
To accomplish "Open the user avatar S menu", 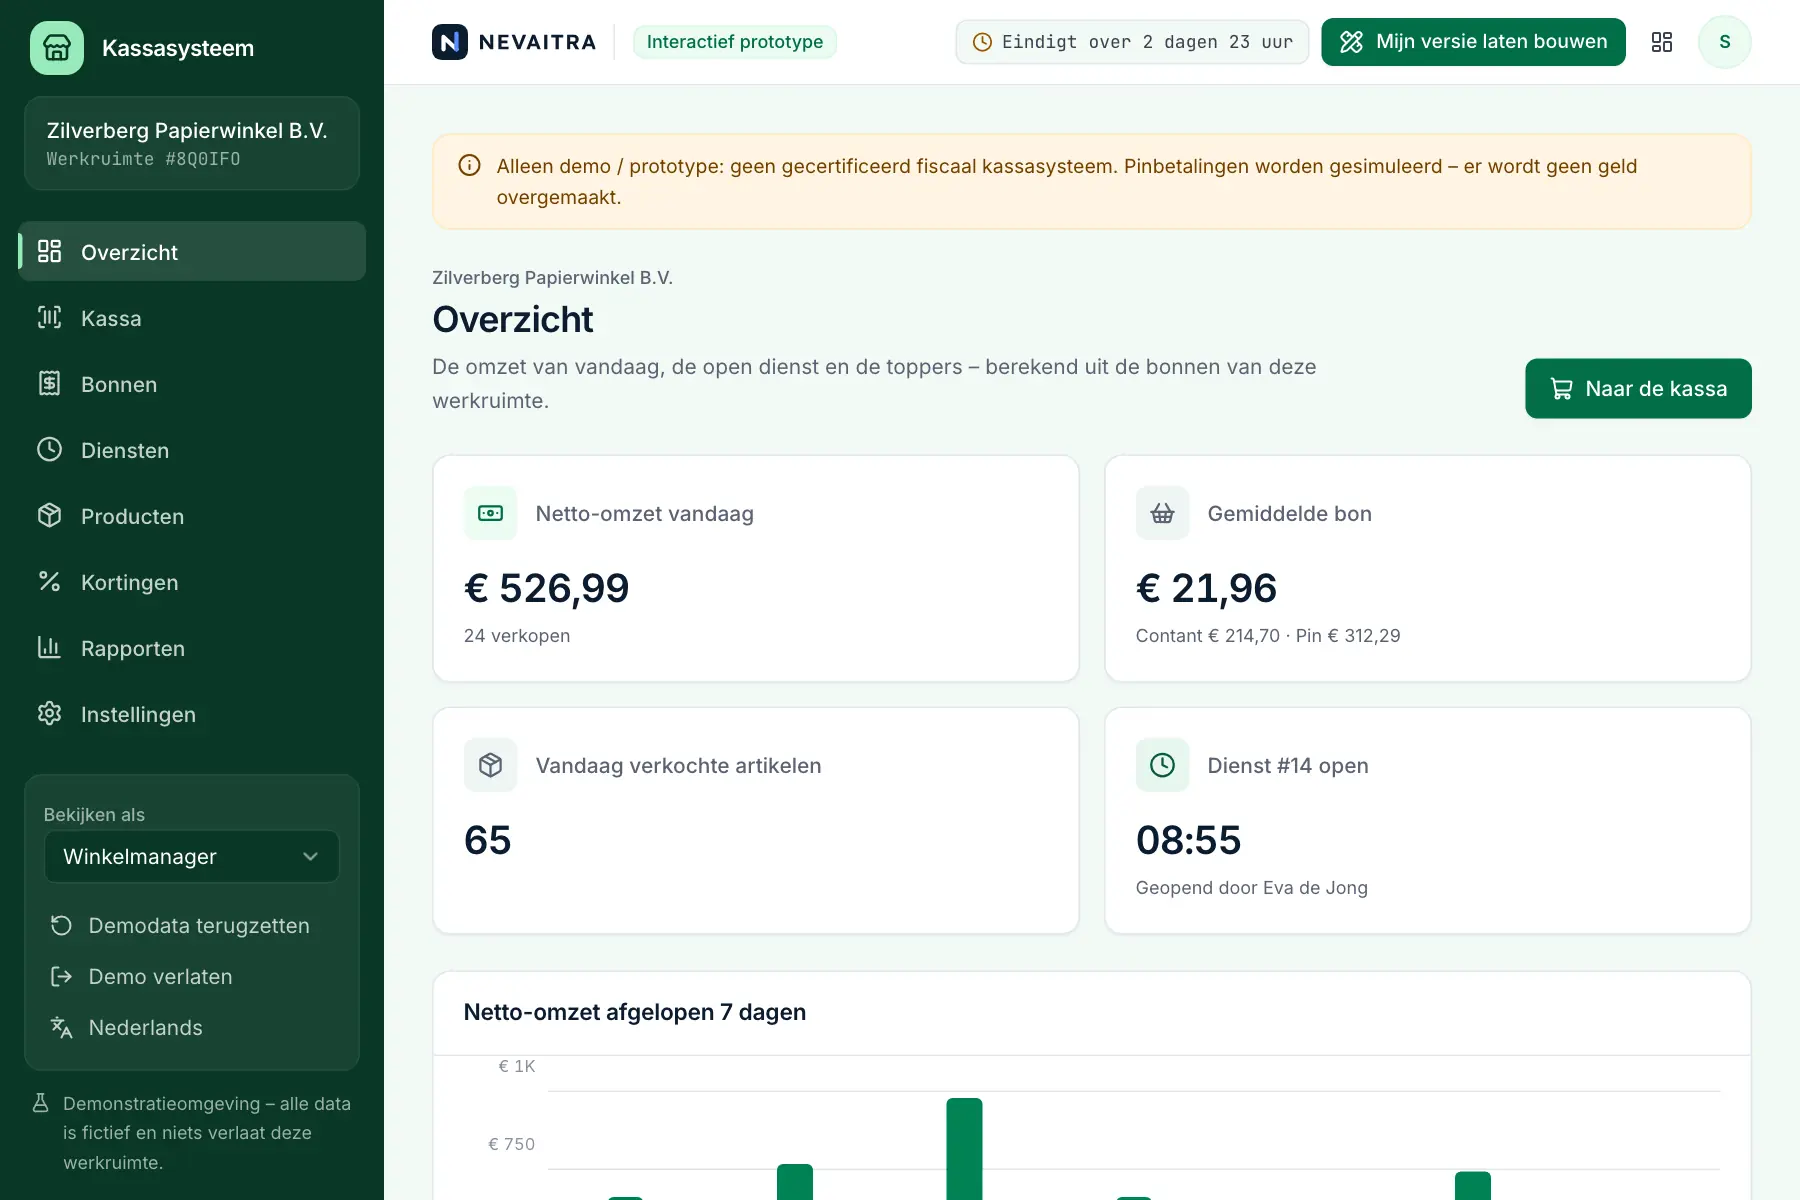I will click(x=1725, y=42).
